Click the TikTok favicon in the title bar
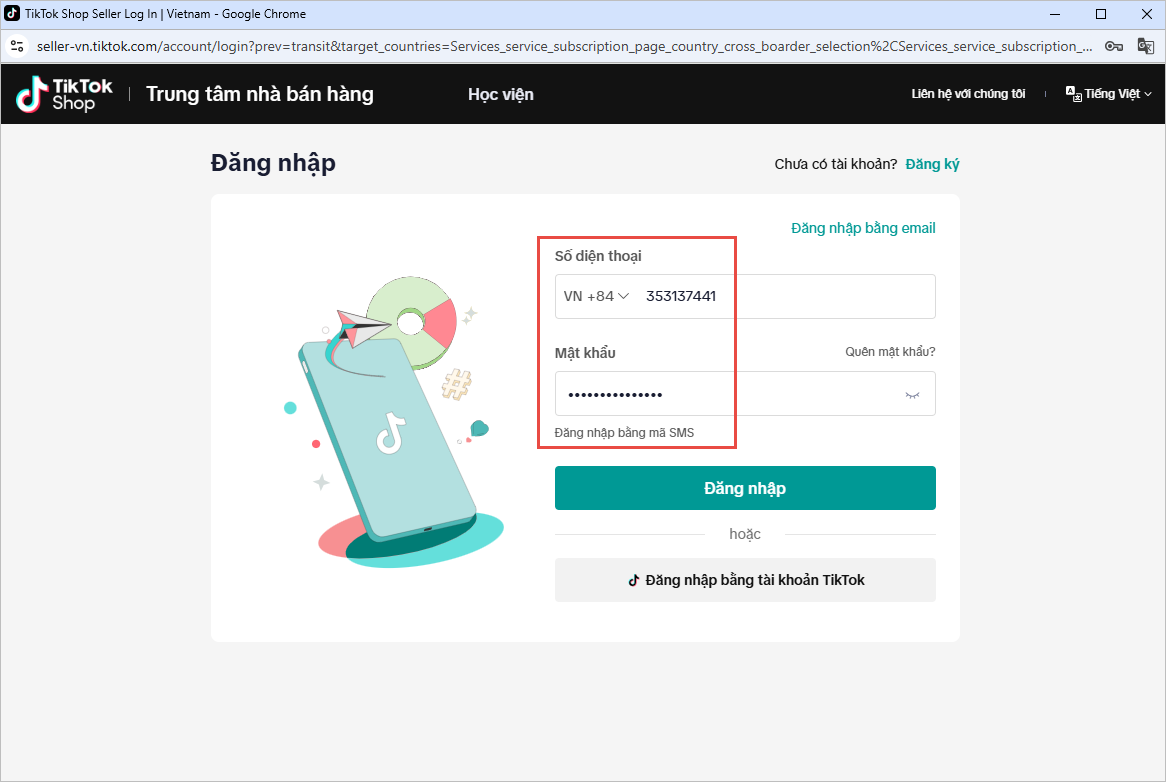 coord(12,13)
